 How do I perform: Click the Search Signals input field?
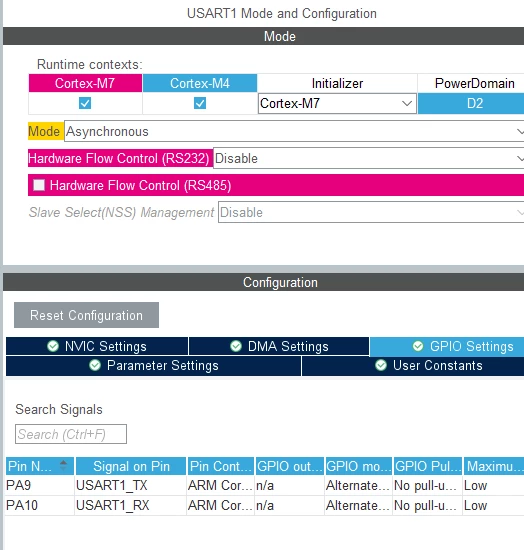tap(71, 434)
